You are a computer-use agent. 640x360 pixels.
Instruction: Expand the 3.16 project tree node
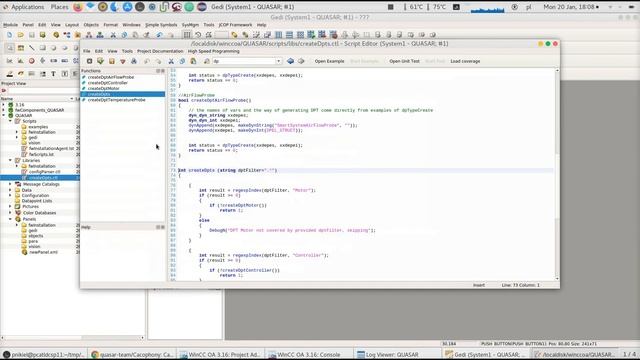pyautogui.click(x=4, y=105)
